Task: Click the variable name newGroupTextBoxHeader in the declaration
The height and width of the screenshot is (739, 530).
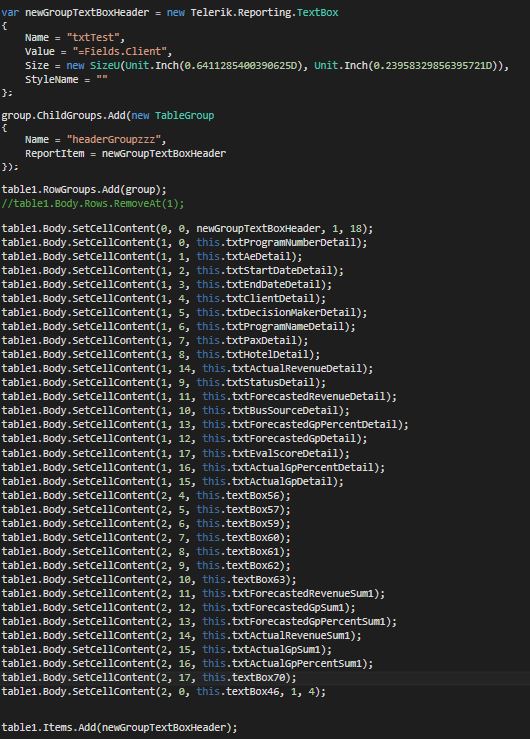Action: click(x=87, y=12)
